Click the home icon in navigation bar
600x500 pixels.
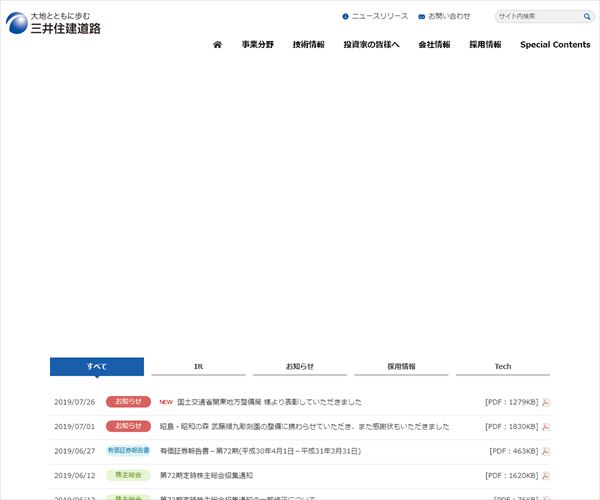pos(217,45)
